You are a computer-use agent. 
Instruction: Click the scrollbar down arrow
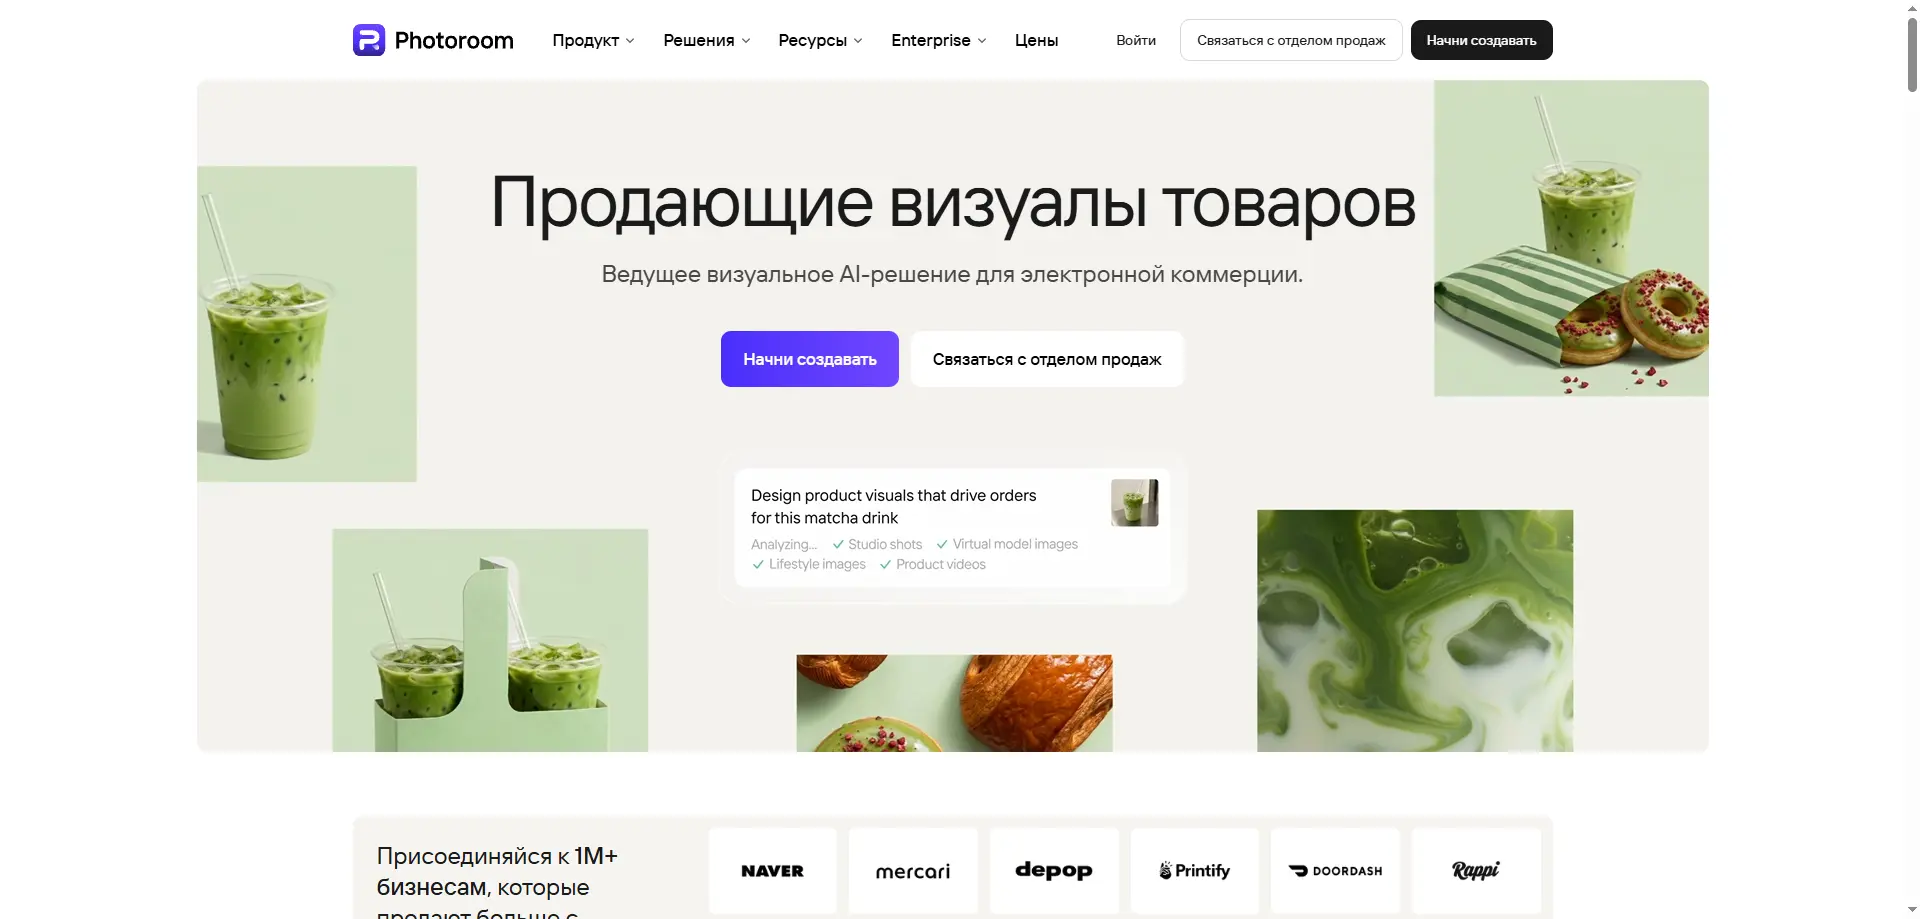tap(1912, 910)
